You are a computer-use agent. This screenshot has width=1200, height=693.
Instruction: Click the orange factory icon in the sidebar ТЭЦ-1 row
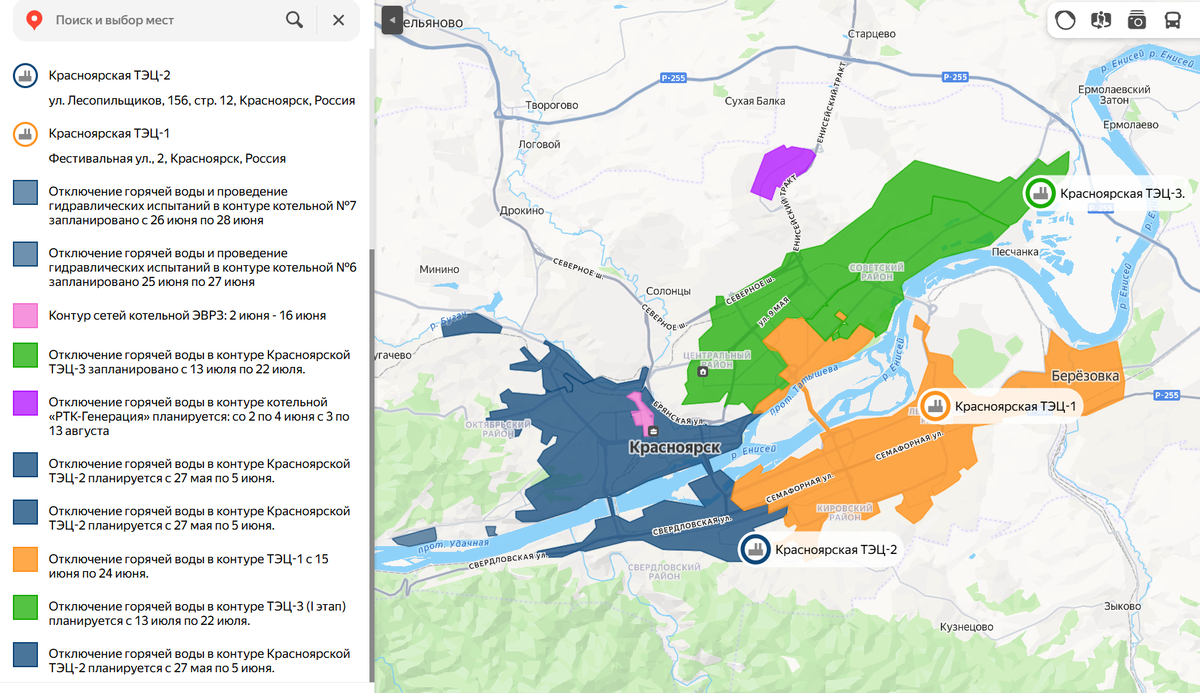(x=26, y=134)
